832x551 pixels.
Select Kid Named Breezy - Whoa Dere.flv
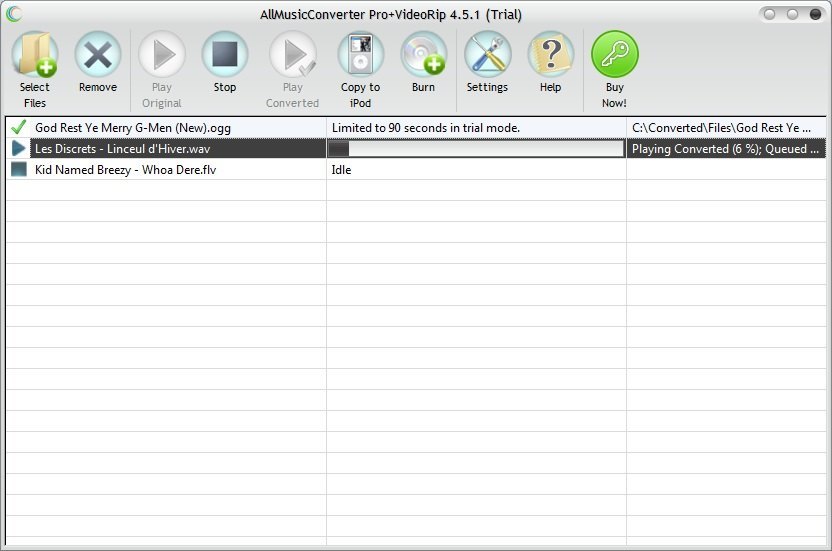[x=125, y=170]
